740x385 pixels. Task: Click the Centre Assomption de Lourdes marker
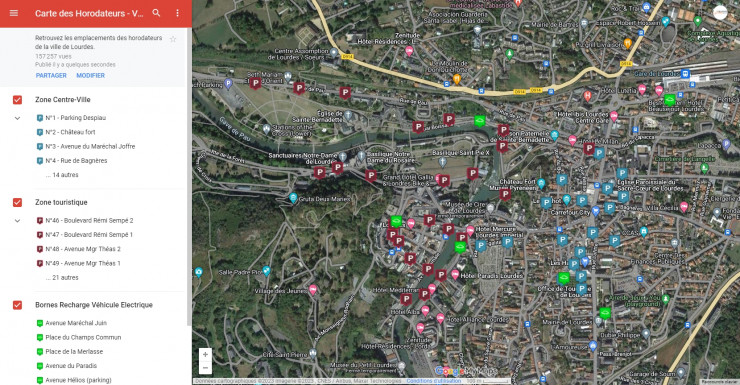click(334, 52)
